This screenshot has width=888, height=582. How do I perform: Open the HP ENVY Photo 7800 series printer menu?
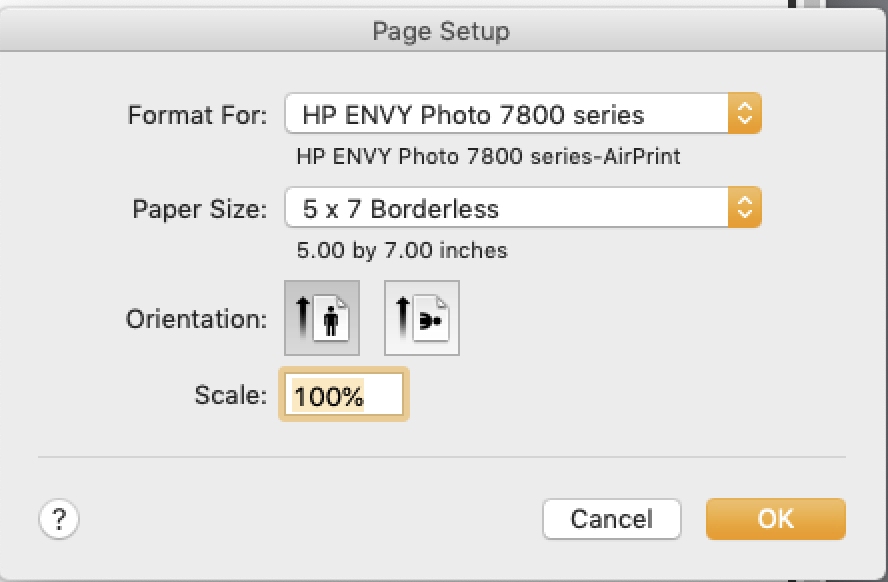coord(508,114)
